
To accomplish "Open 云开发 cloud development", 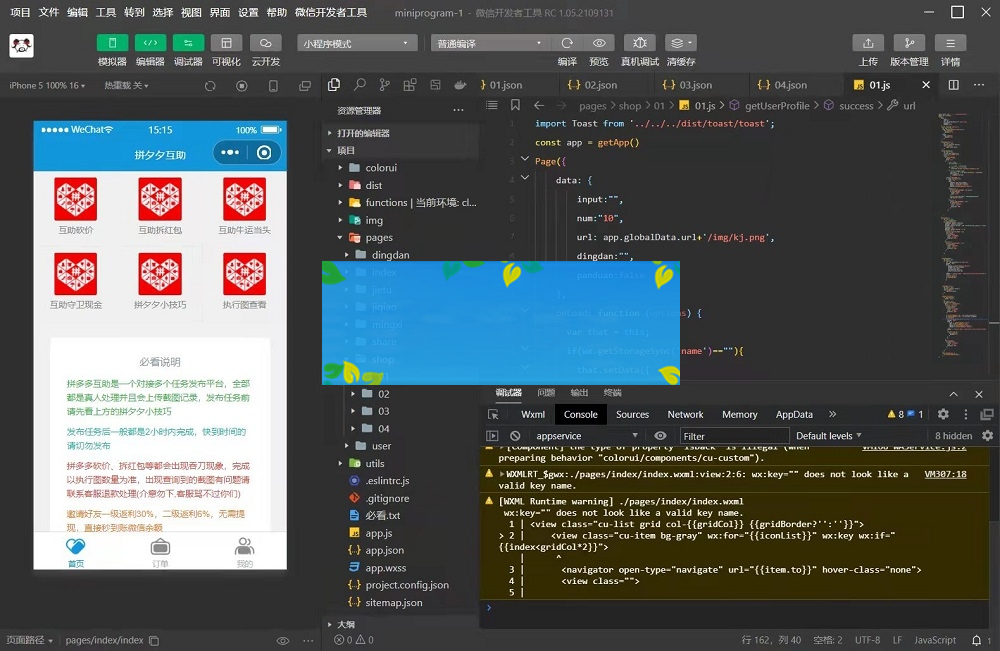I will click(265, 43).
